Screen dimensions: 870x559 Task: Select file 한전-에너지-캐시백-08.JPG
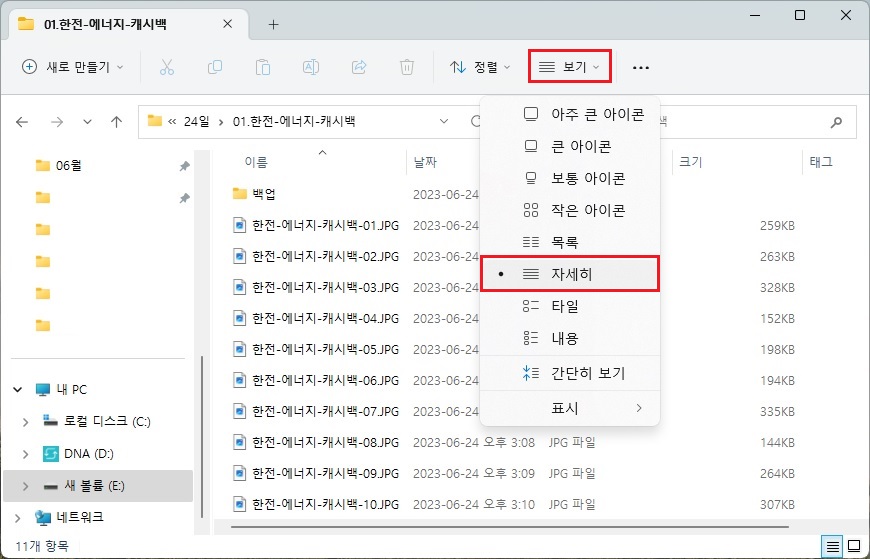coord(325,442)
